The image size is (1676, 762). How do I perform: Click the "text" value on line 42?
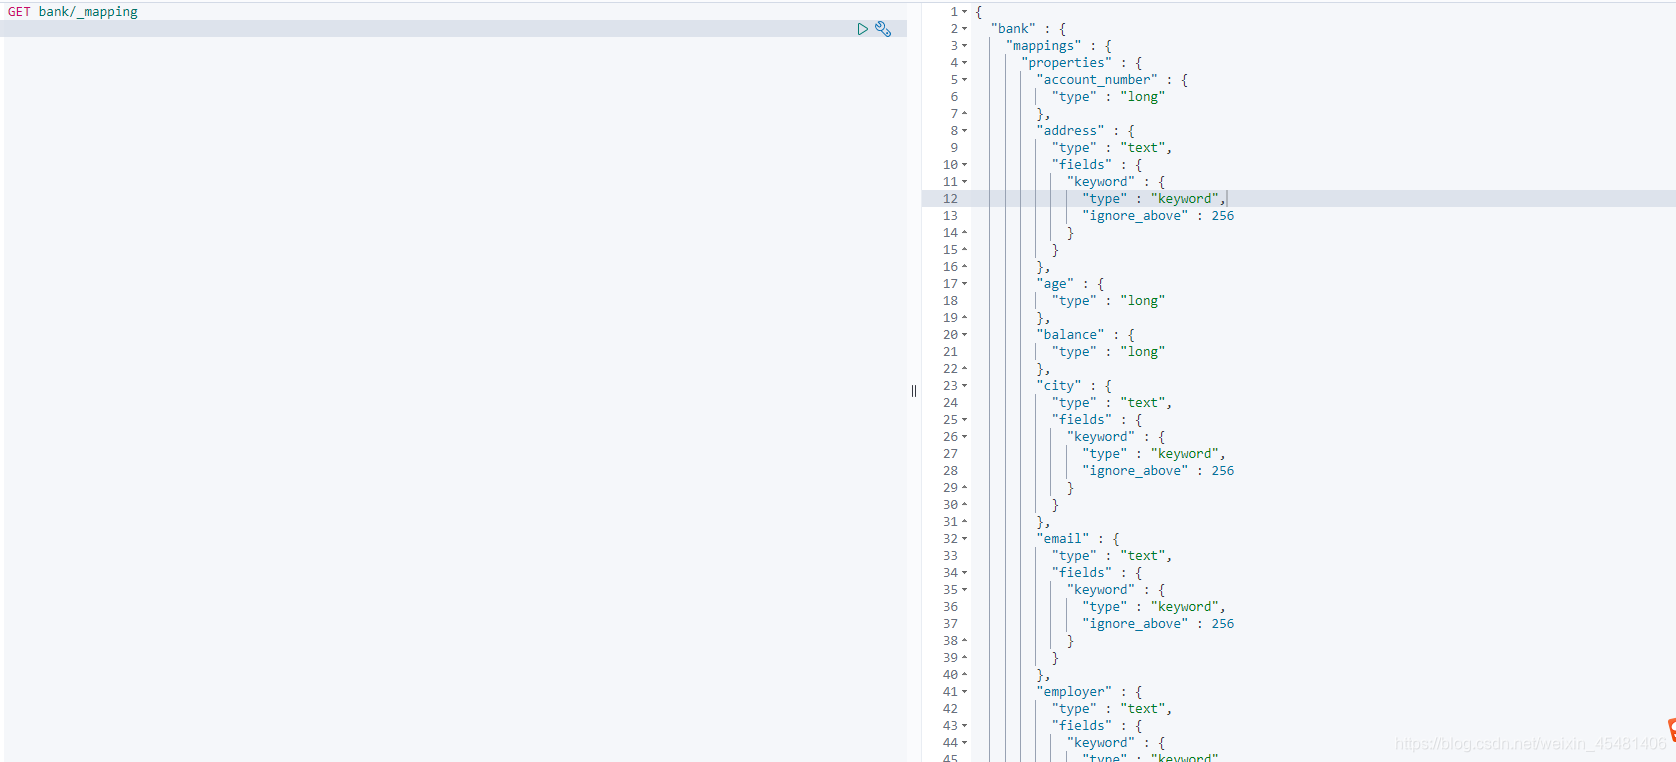tap(1143, 709)
